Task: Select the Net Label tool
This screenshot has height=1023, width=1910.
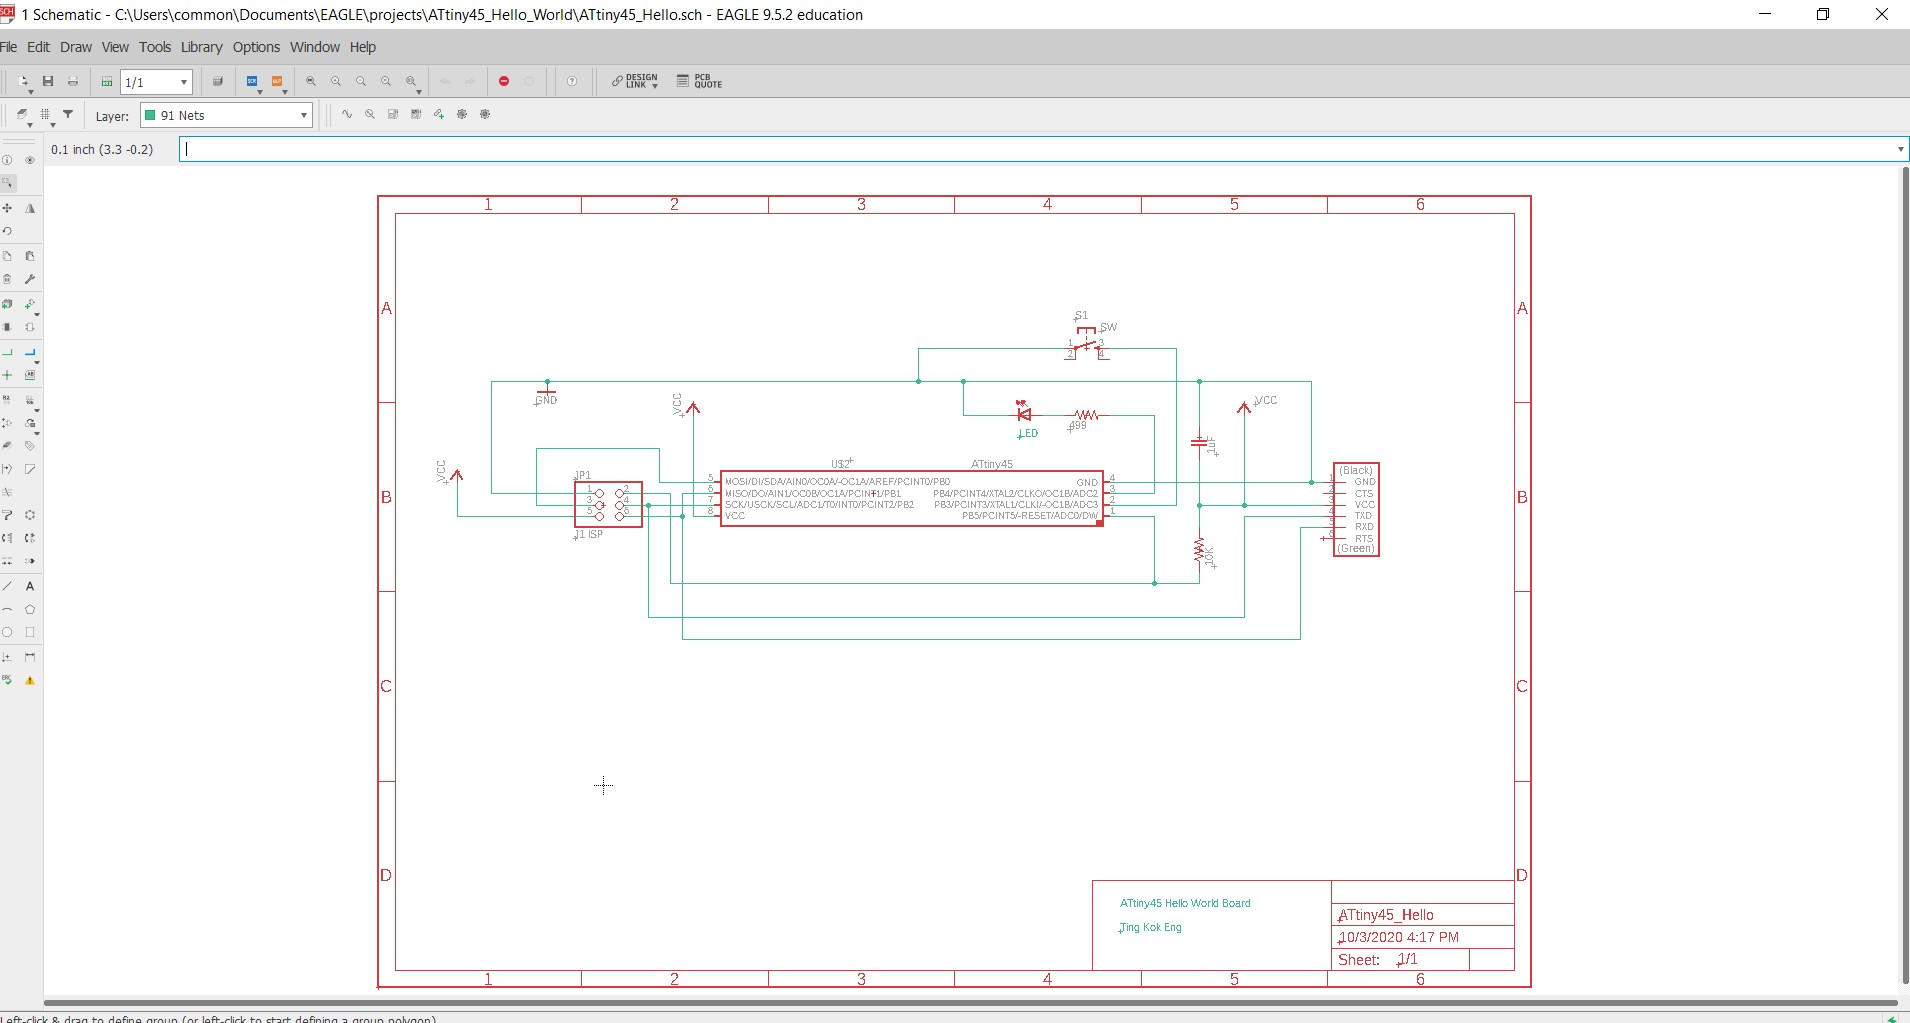Action: tap(30, 375)
